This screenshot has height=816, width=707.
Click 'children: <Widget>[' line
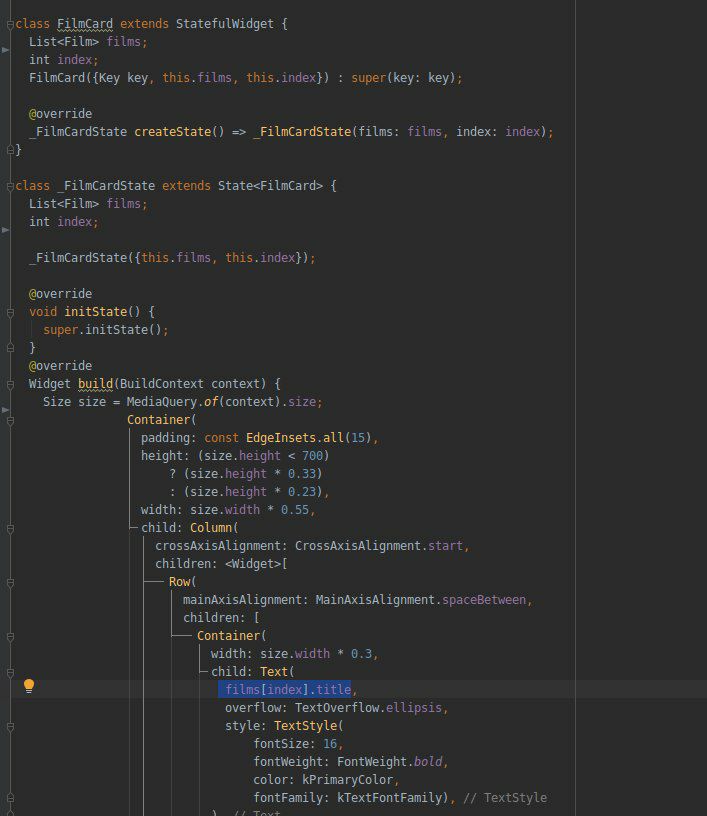tap(221, 564)
